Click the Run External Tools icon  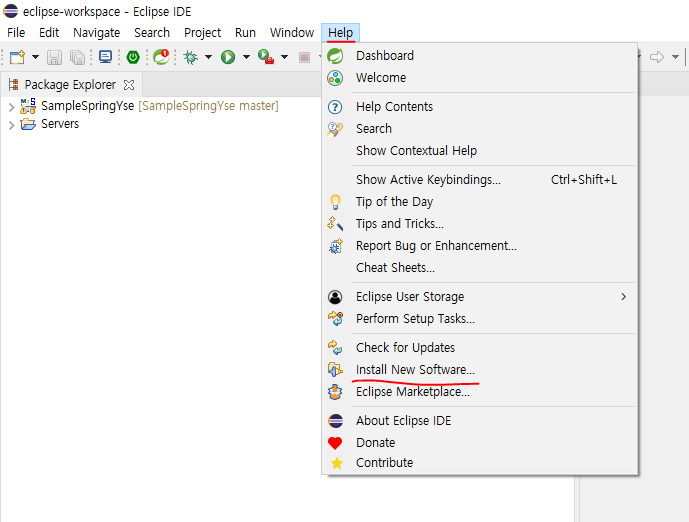coord(266,57)
